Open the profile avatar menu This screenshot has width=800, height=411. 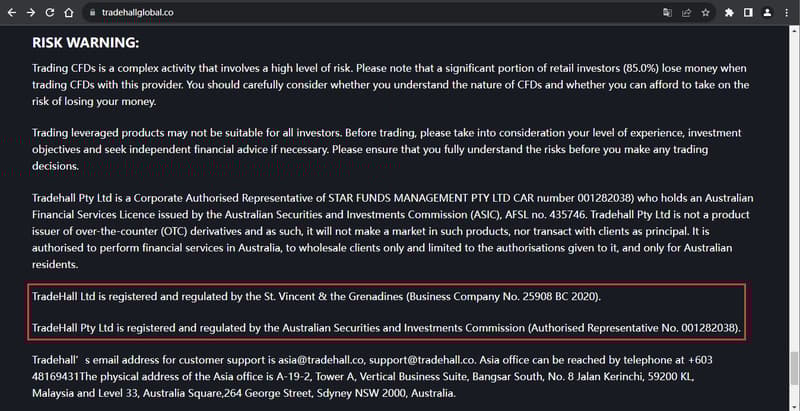point(767,13)
